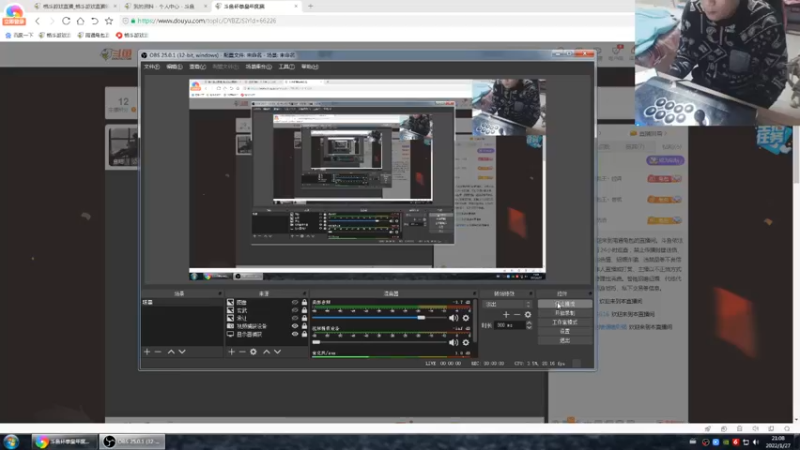800x450 pixels.
Task: Bookmark this page with the star icon
Action: tap(109, 21)
